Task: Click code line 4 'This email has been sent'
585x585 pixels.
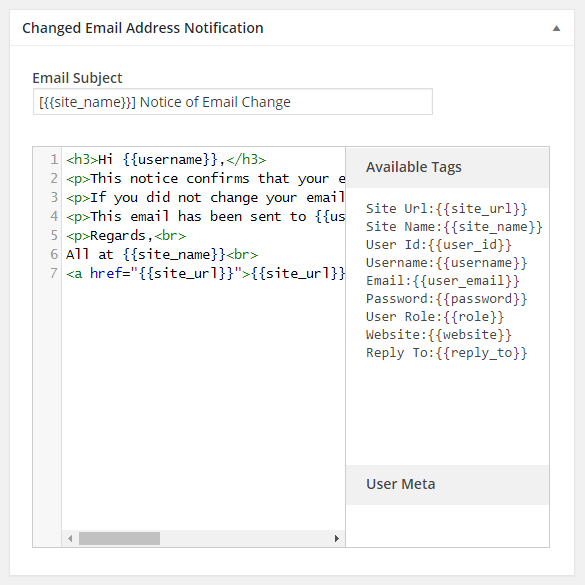Action: point(205,217)
